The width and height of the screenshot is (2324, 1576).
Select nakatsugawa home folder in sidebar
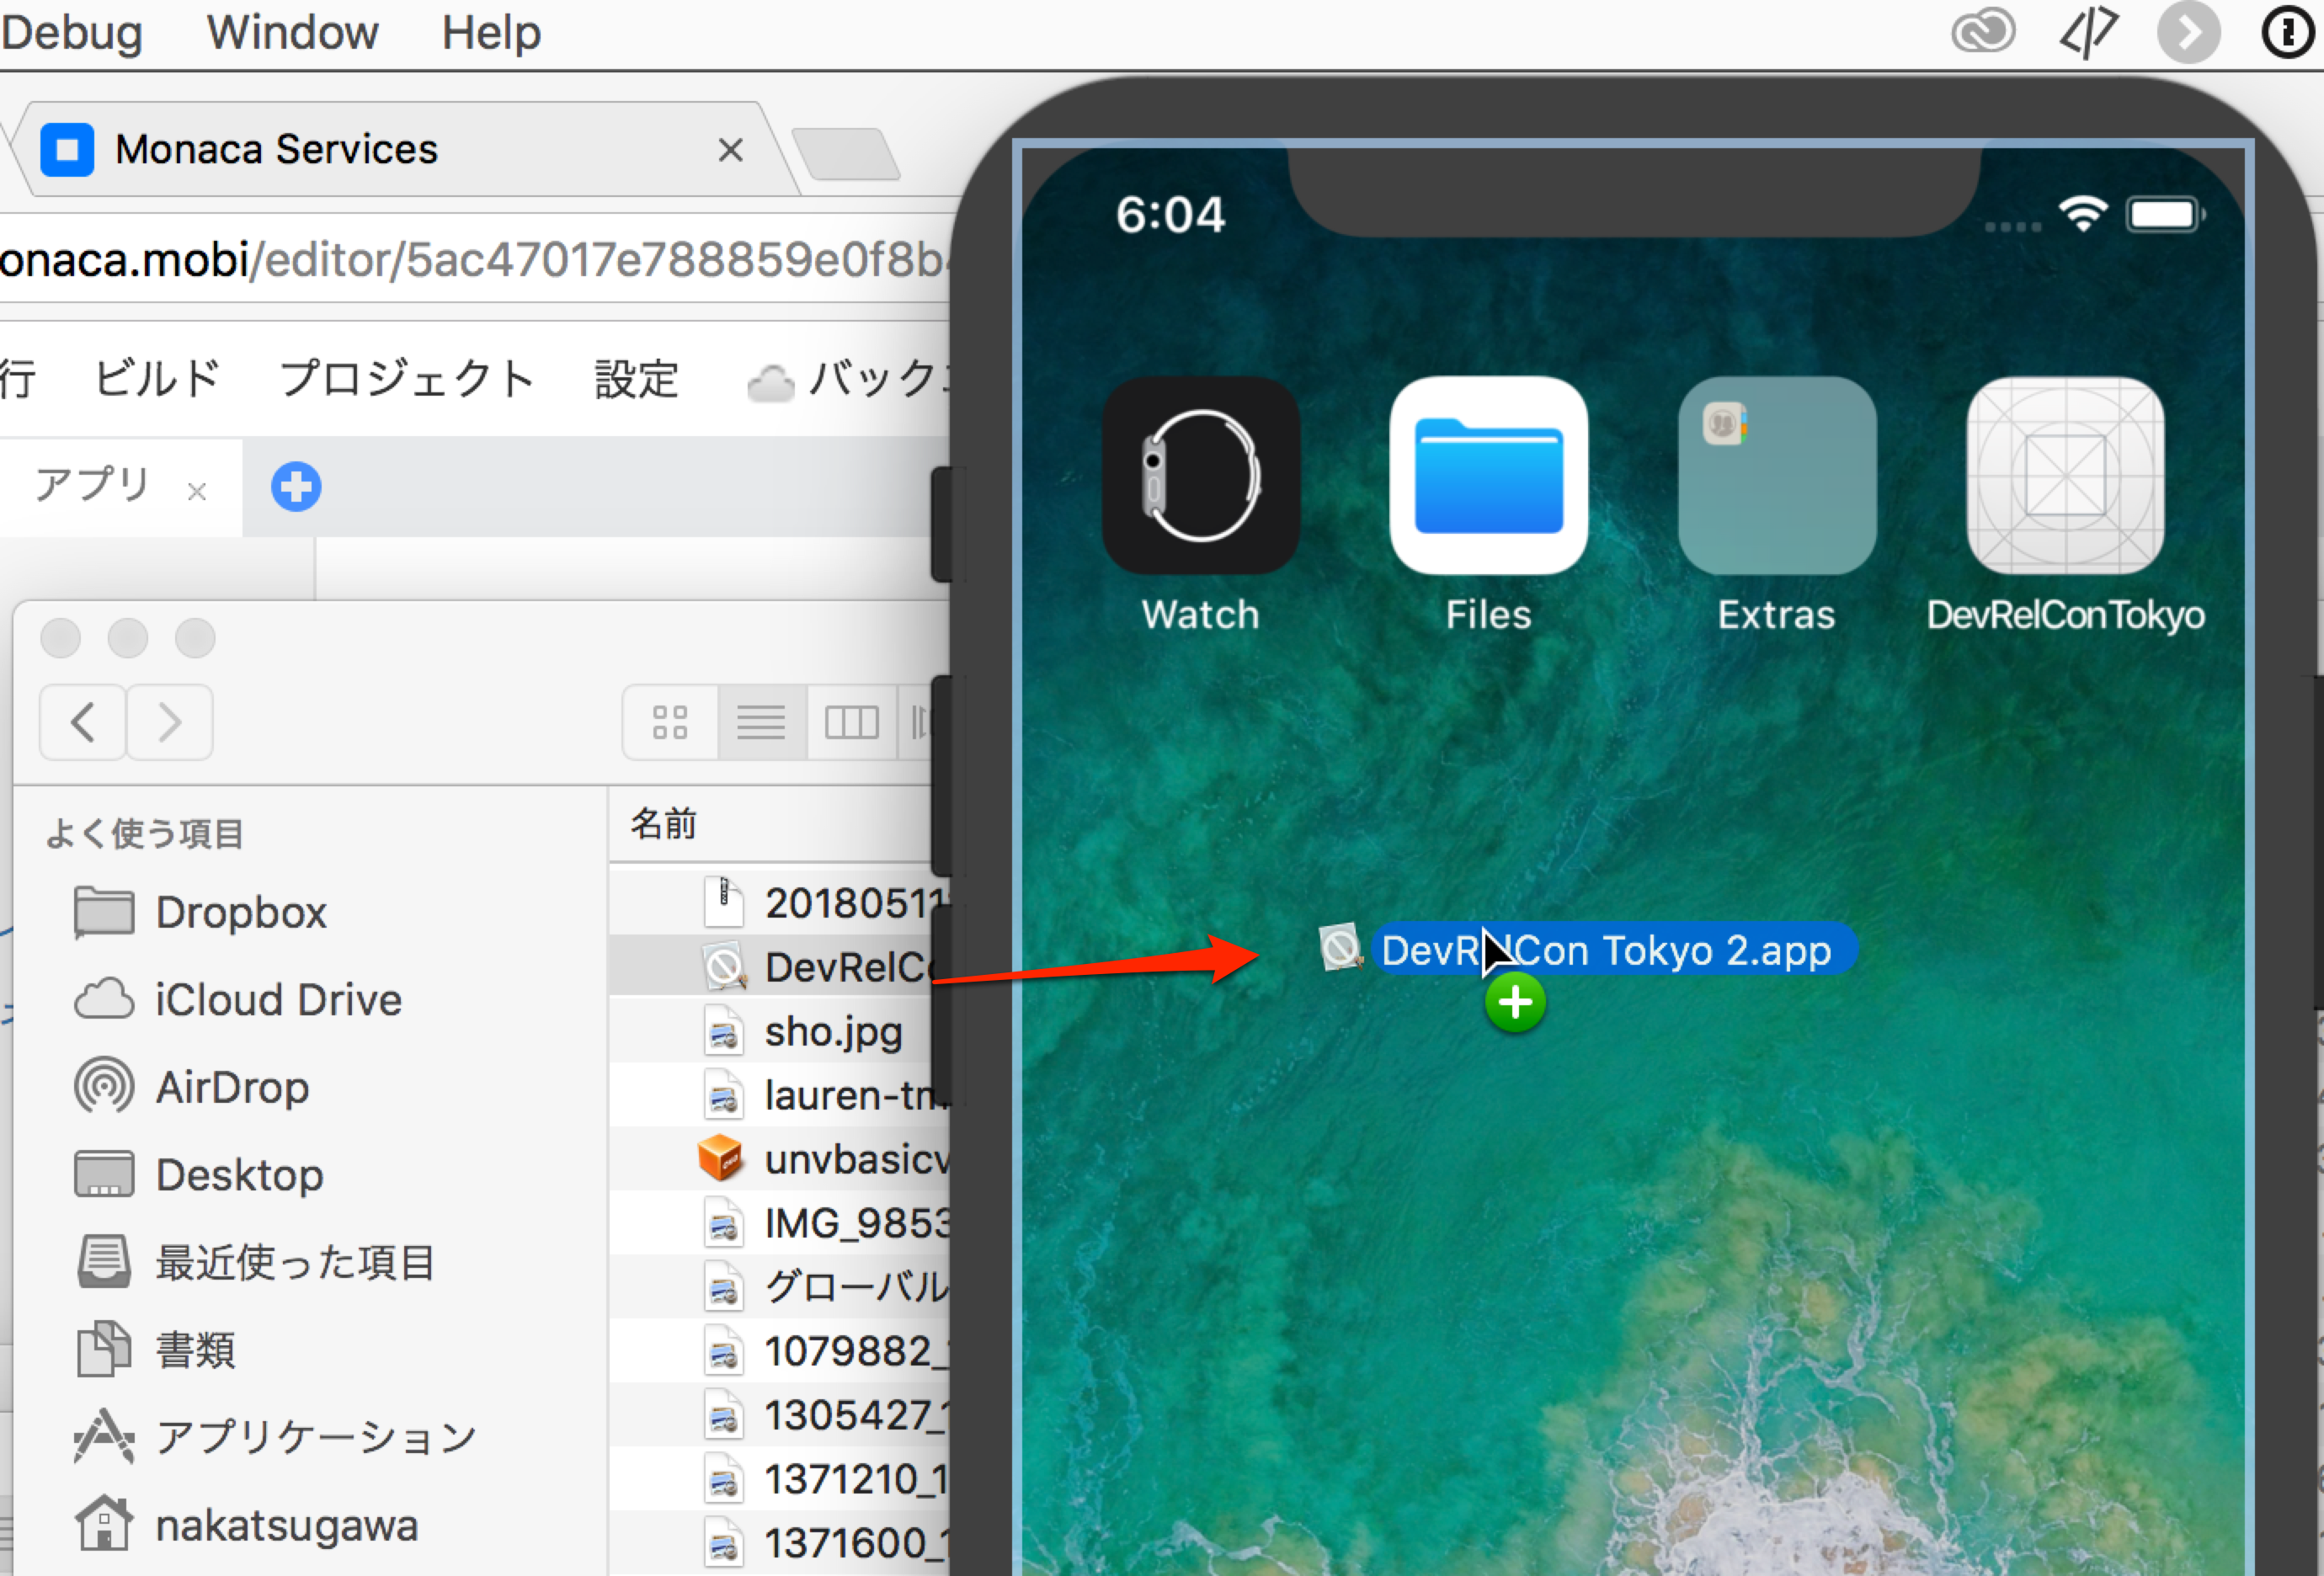click(246, 1525)
